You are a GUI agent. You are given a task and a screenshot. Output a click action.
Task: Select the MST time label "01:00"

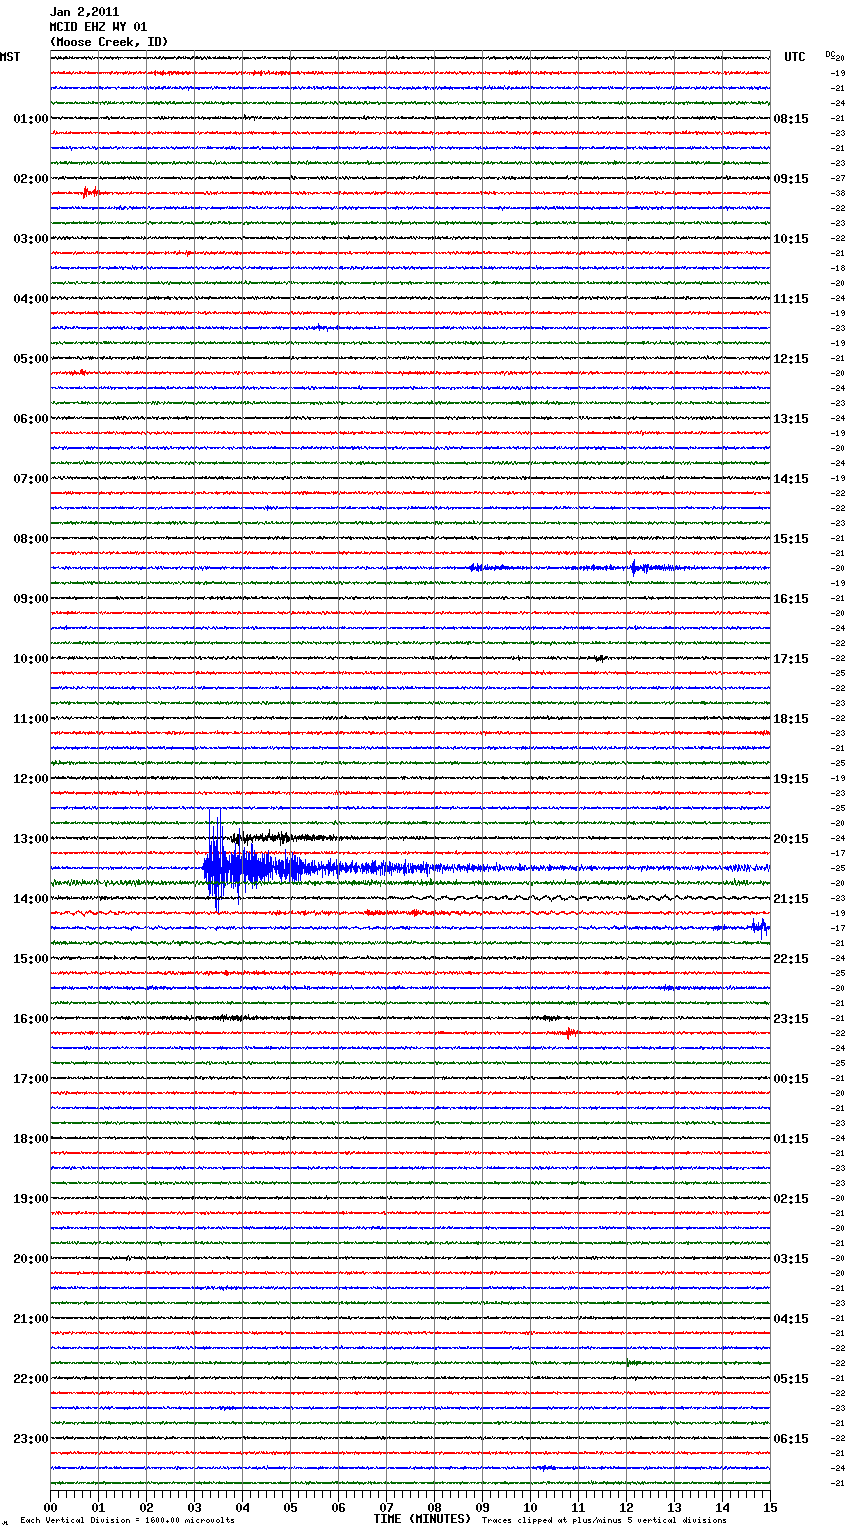tap(30, 119)
